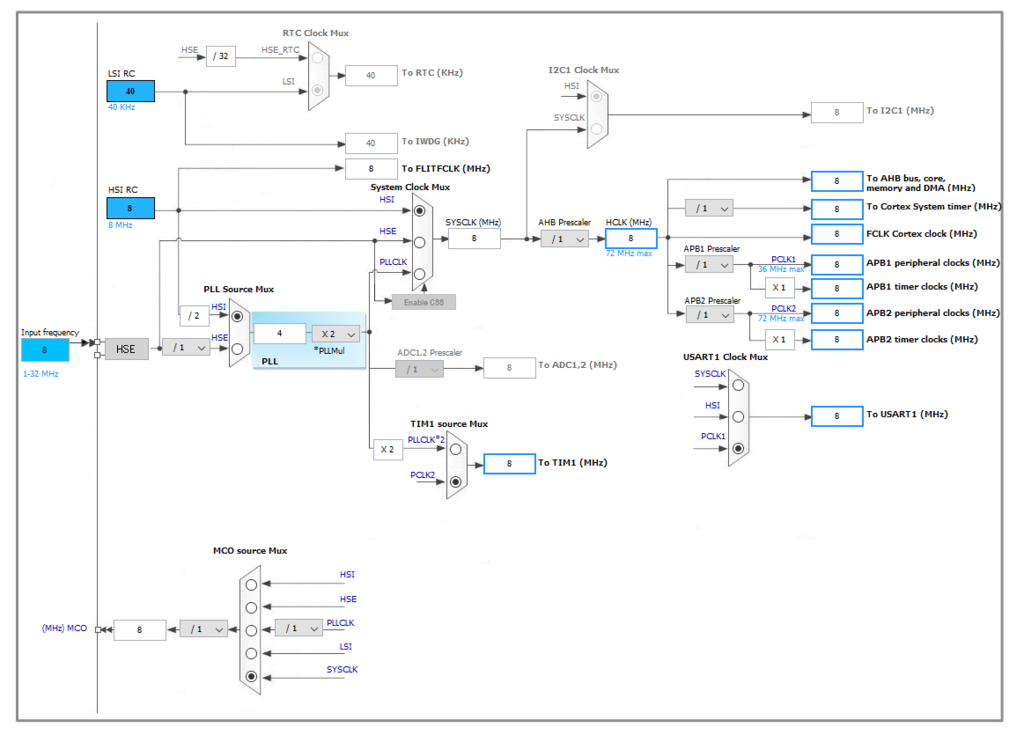Image resolution: width=1024 pixels, height=735 pixels.
Task: Open the ADC1,2 Prescaler dropdown
Action: (419, 368)
